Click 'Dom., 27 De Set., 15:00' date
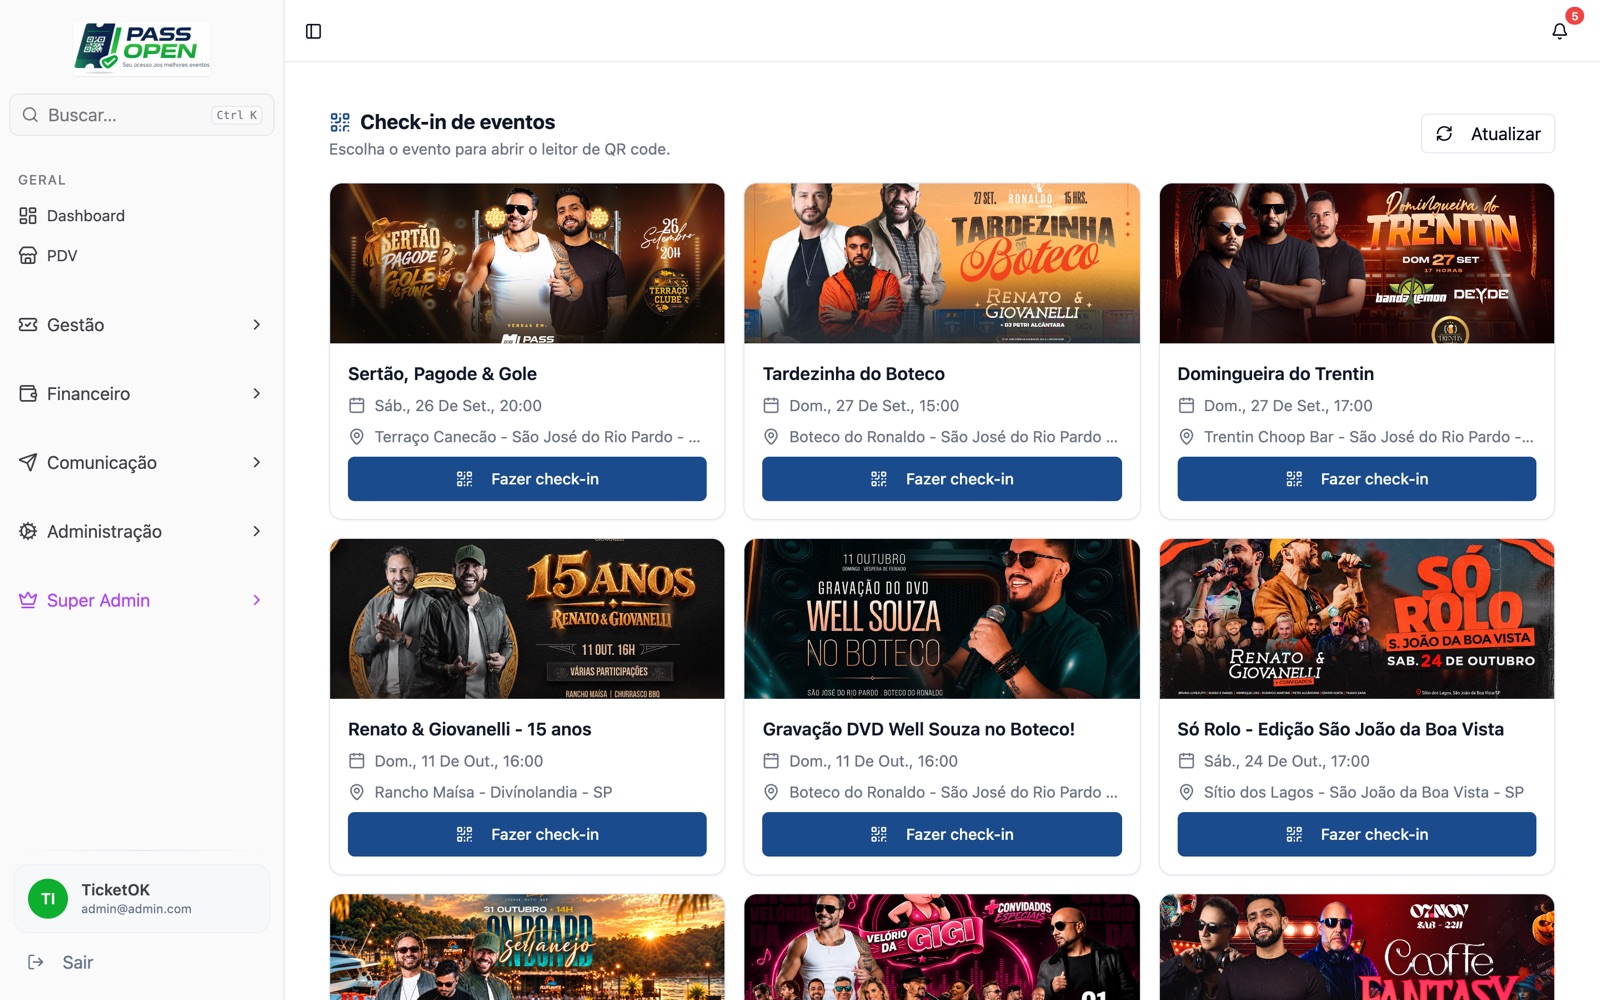 pos(874,406)
